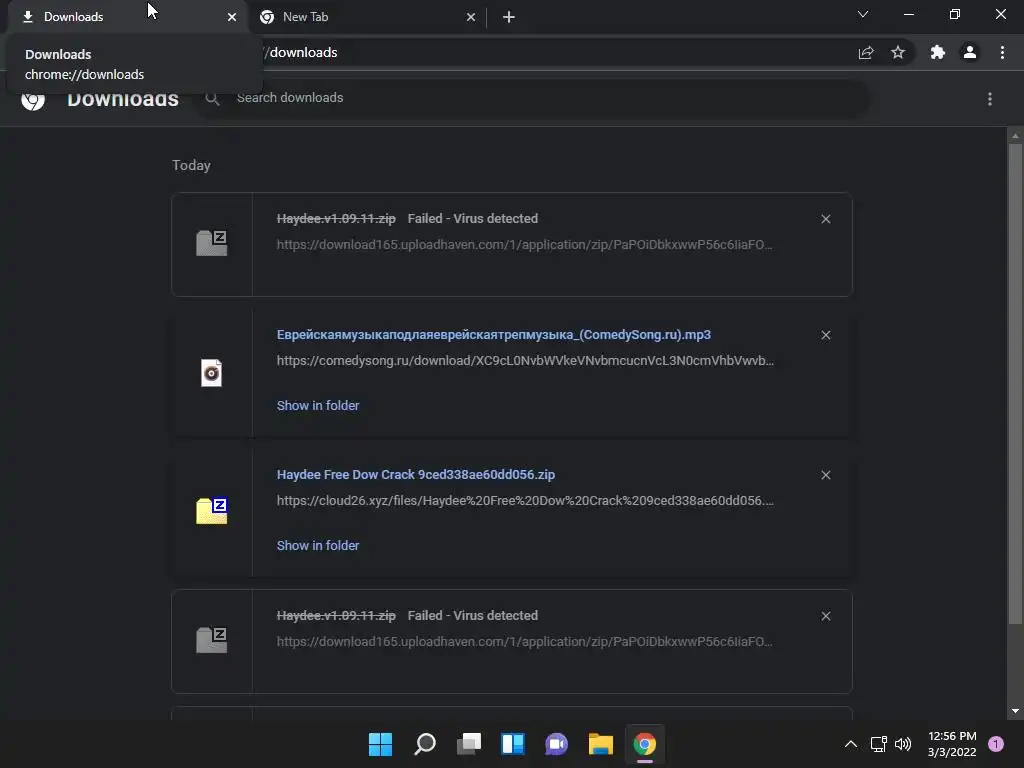Open Task View on the taskbar
Image resolution: width=1024 pixels, height=768 pixels.
pyautogui.click(x=469, y=744)
